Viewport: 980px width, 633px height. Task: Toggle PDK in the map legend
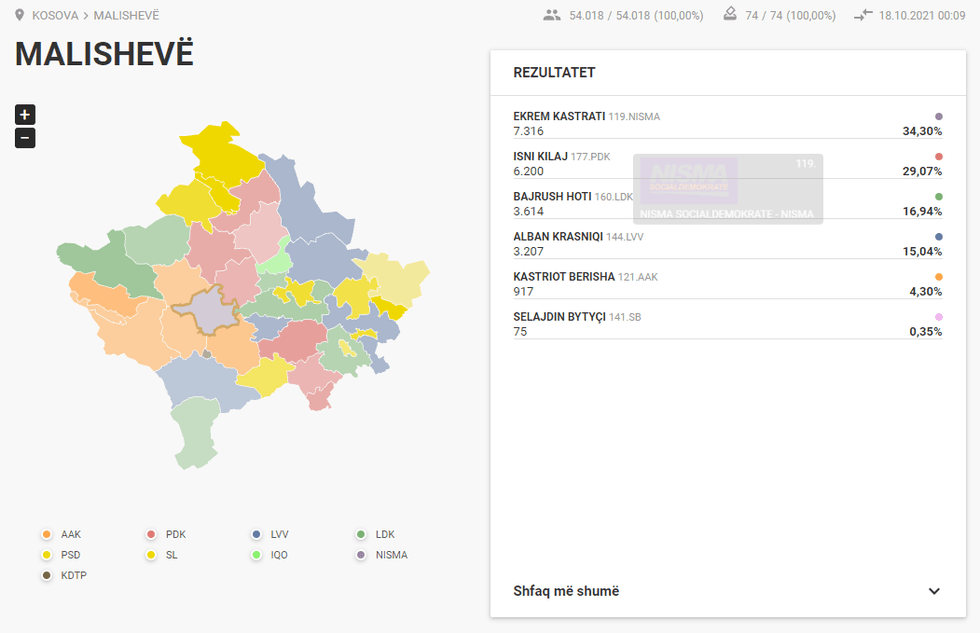(152, 534)
